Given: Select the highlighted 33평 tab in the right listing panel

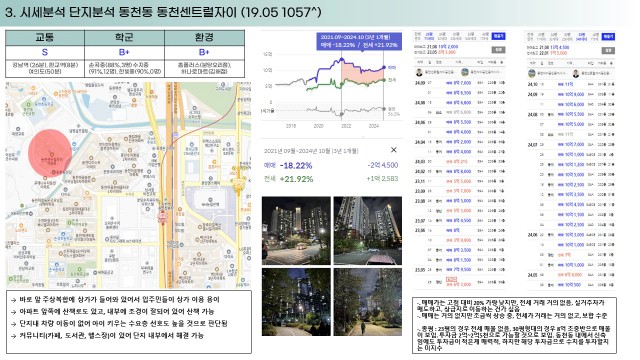Looking at the screenshot, I should 581,37.
